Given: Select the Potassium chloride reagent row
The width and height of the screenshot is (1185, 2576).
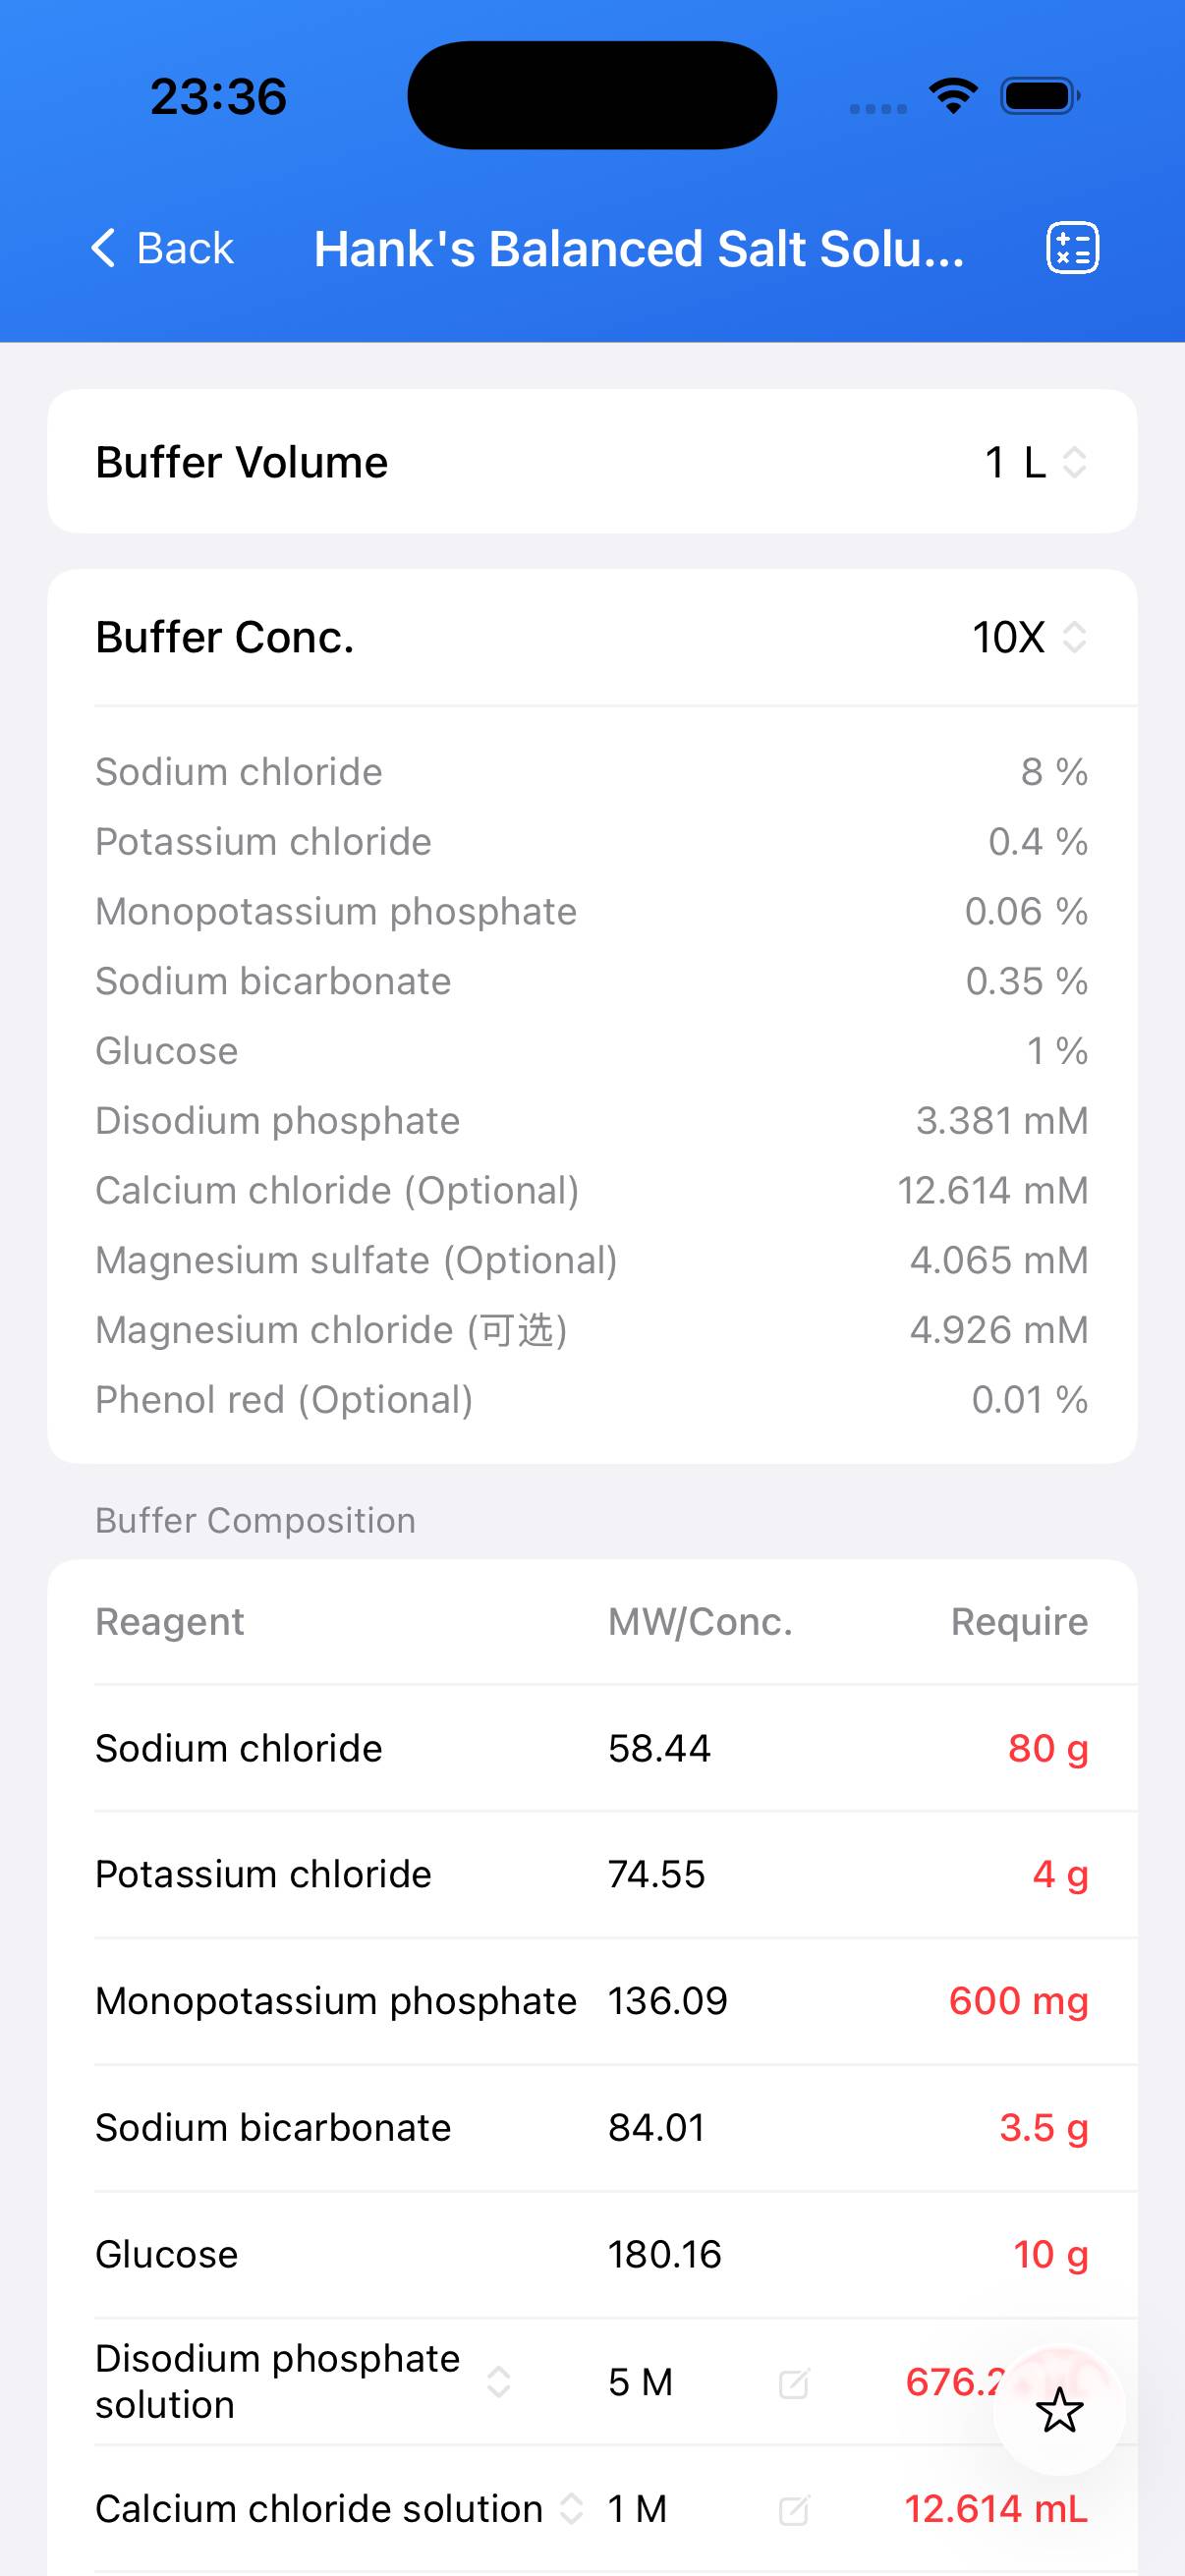Looking at the screenshot, I should pyautogui.click(x=263, y=1874).
